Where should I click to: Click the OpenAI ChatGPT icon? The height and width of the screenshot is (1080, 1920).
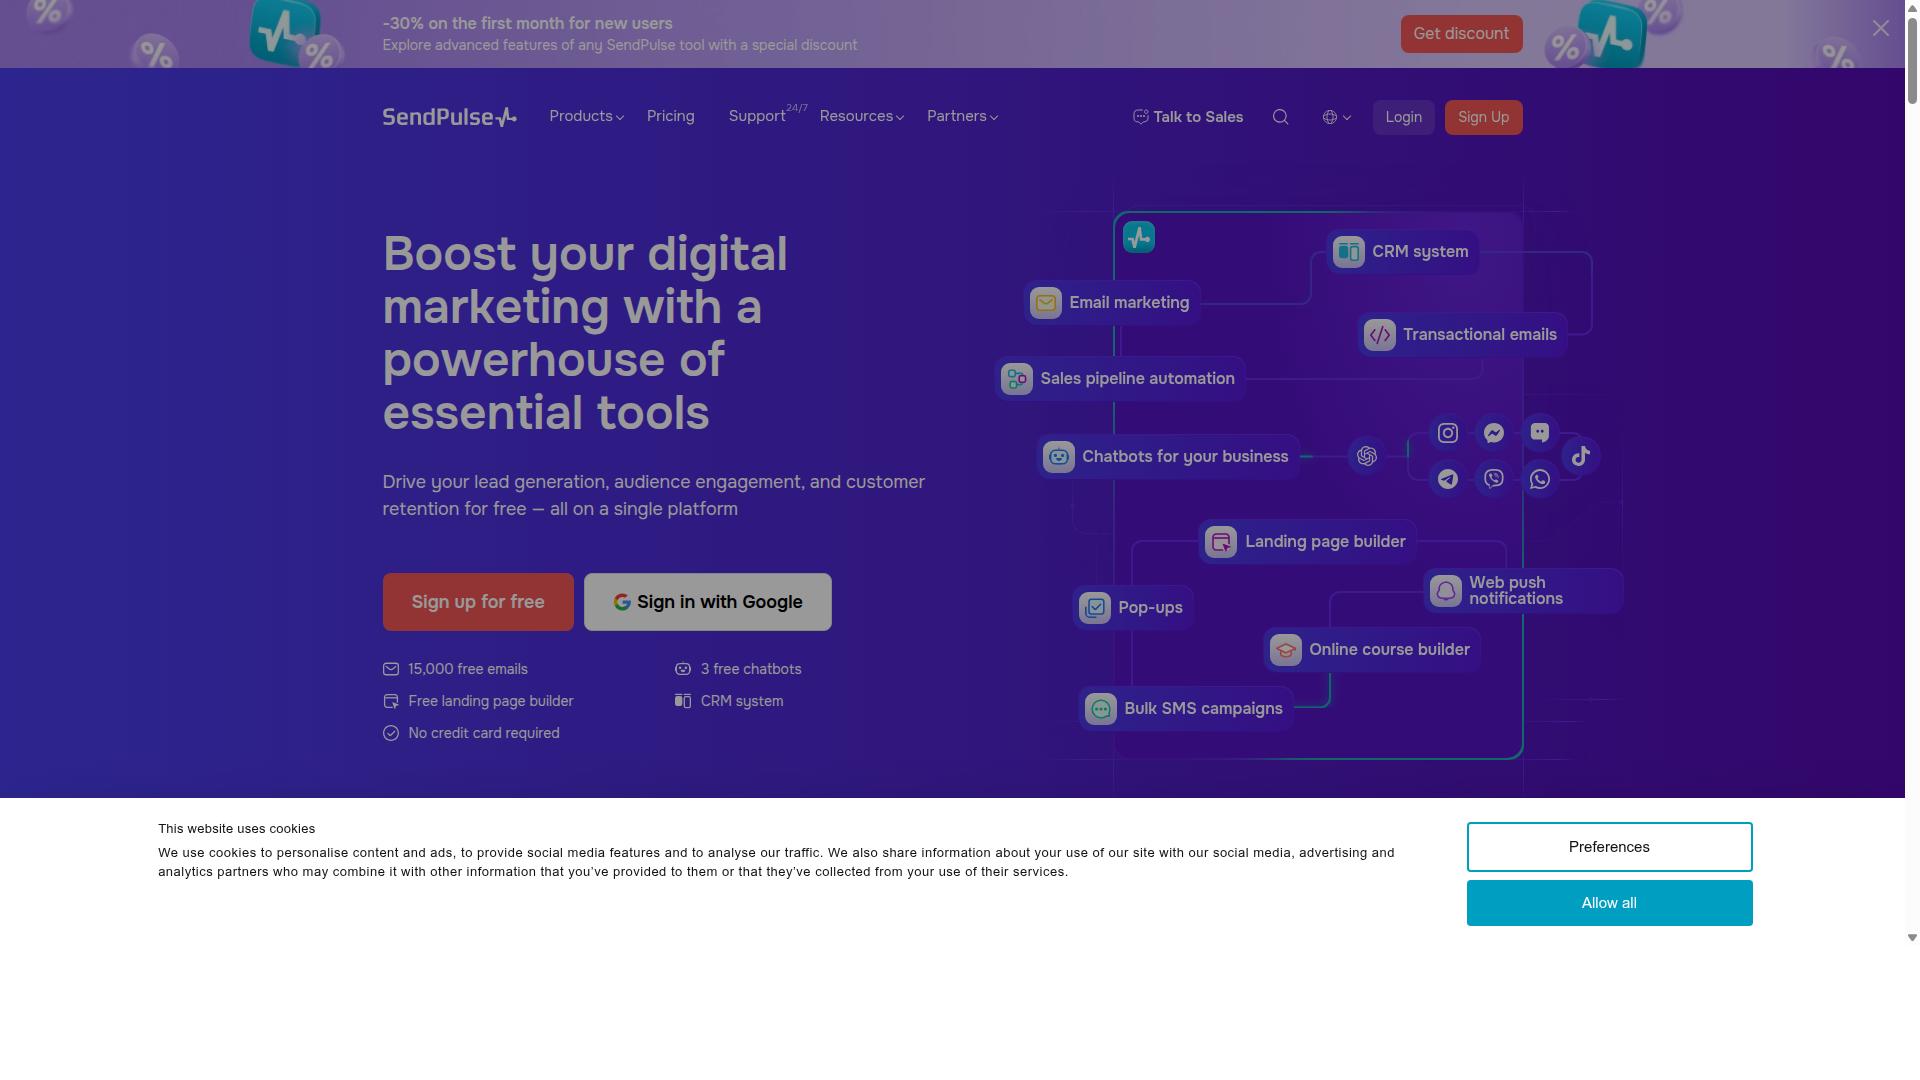1366,456
